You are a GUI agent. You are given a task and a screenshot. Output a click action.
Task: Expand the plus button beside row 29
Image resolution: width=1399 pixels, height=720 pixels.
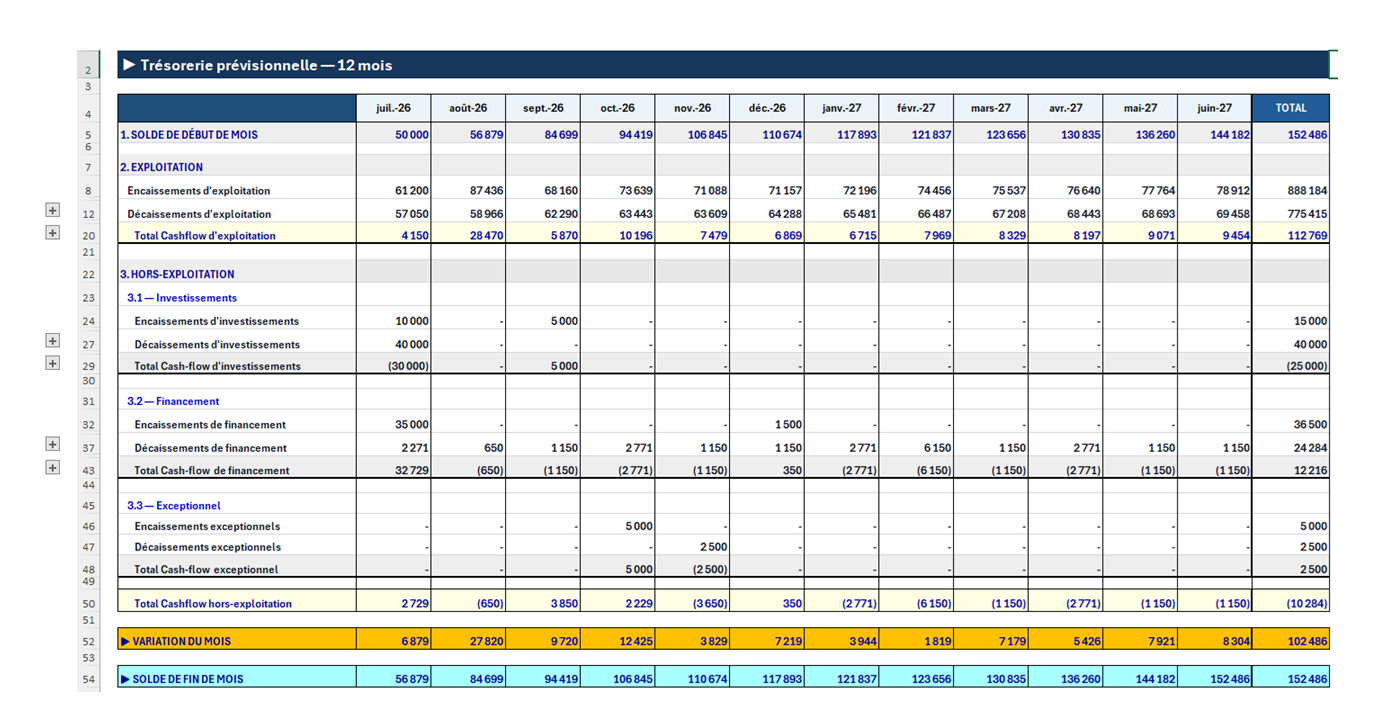coord(53,363)
